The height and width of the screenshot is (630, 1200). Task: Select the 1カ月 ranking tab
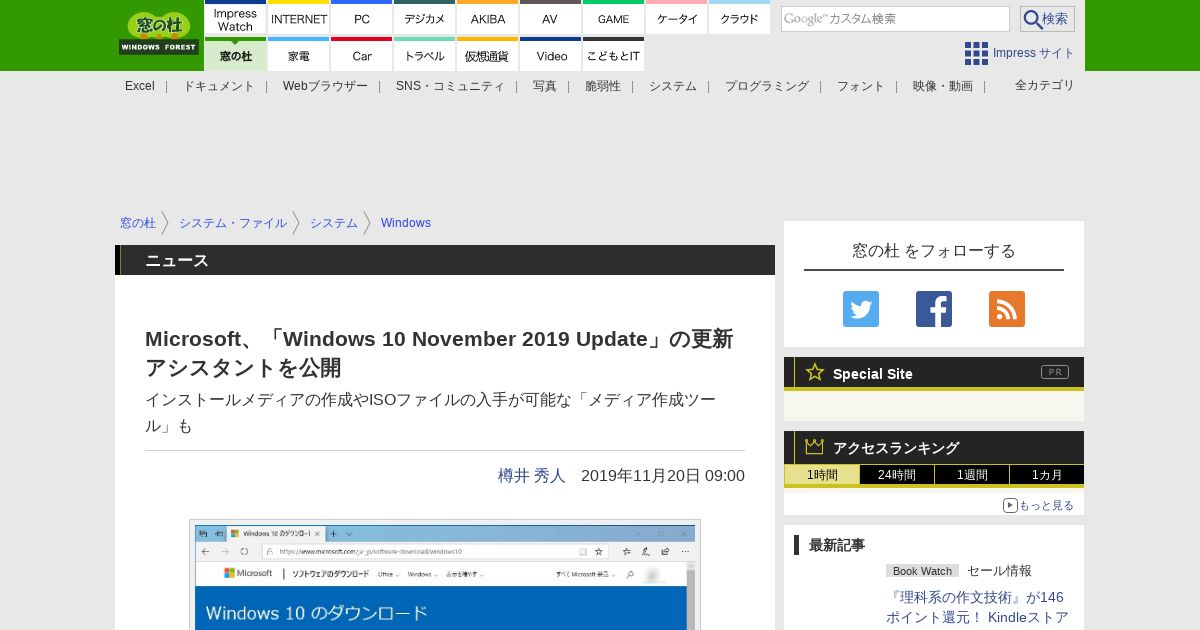pyautogui.click(x=1047, y=475)
